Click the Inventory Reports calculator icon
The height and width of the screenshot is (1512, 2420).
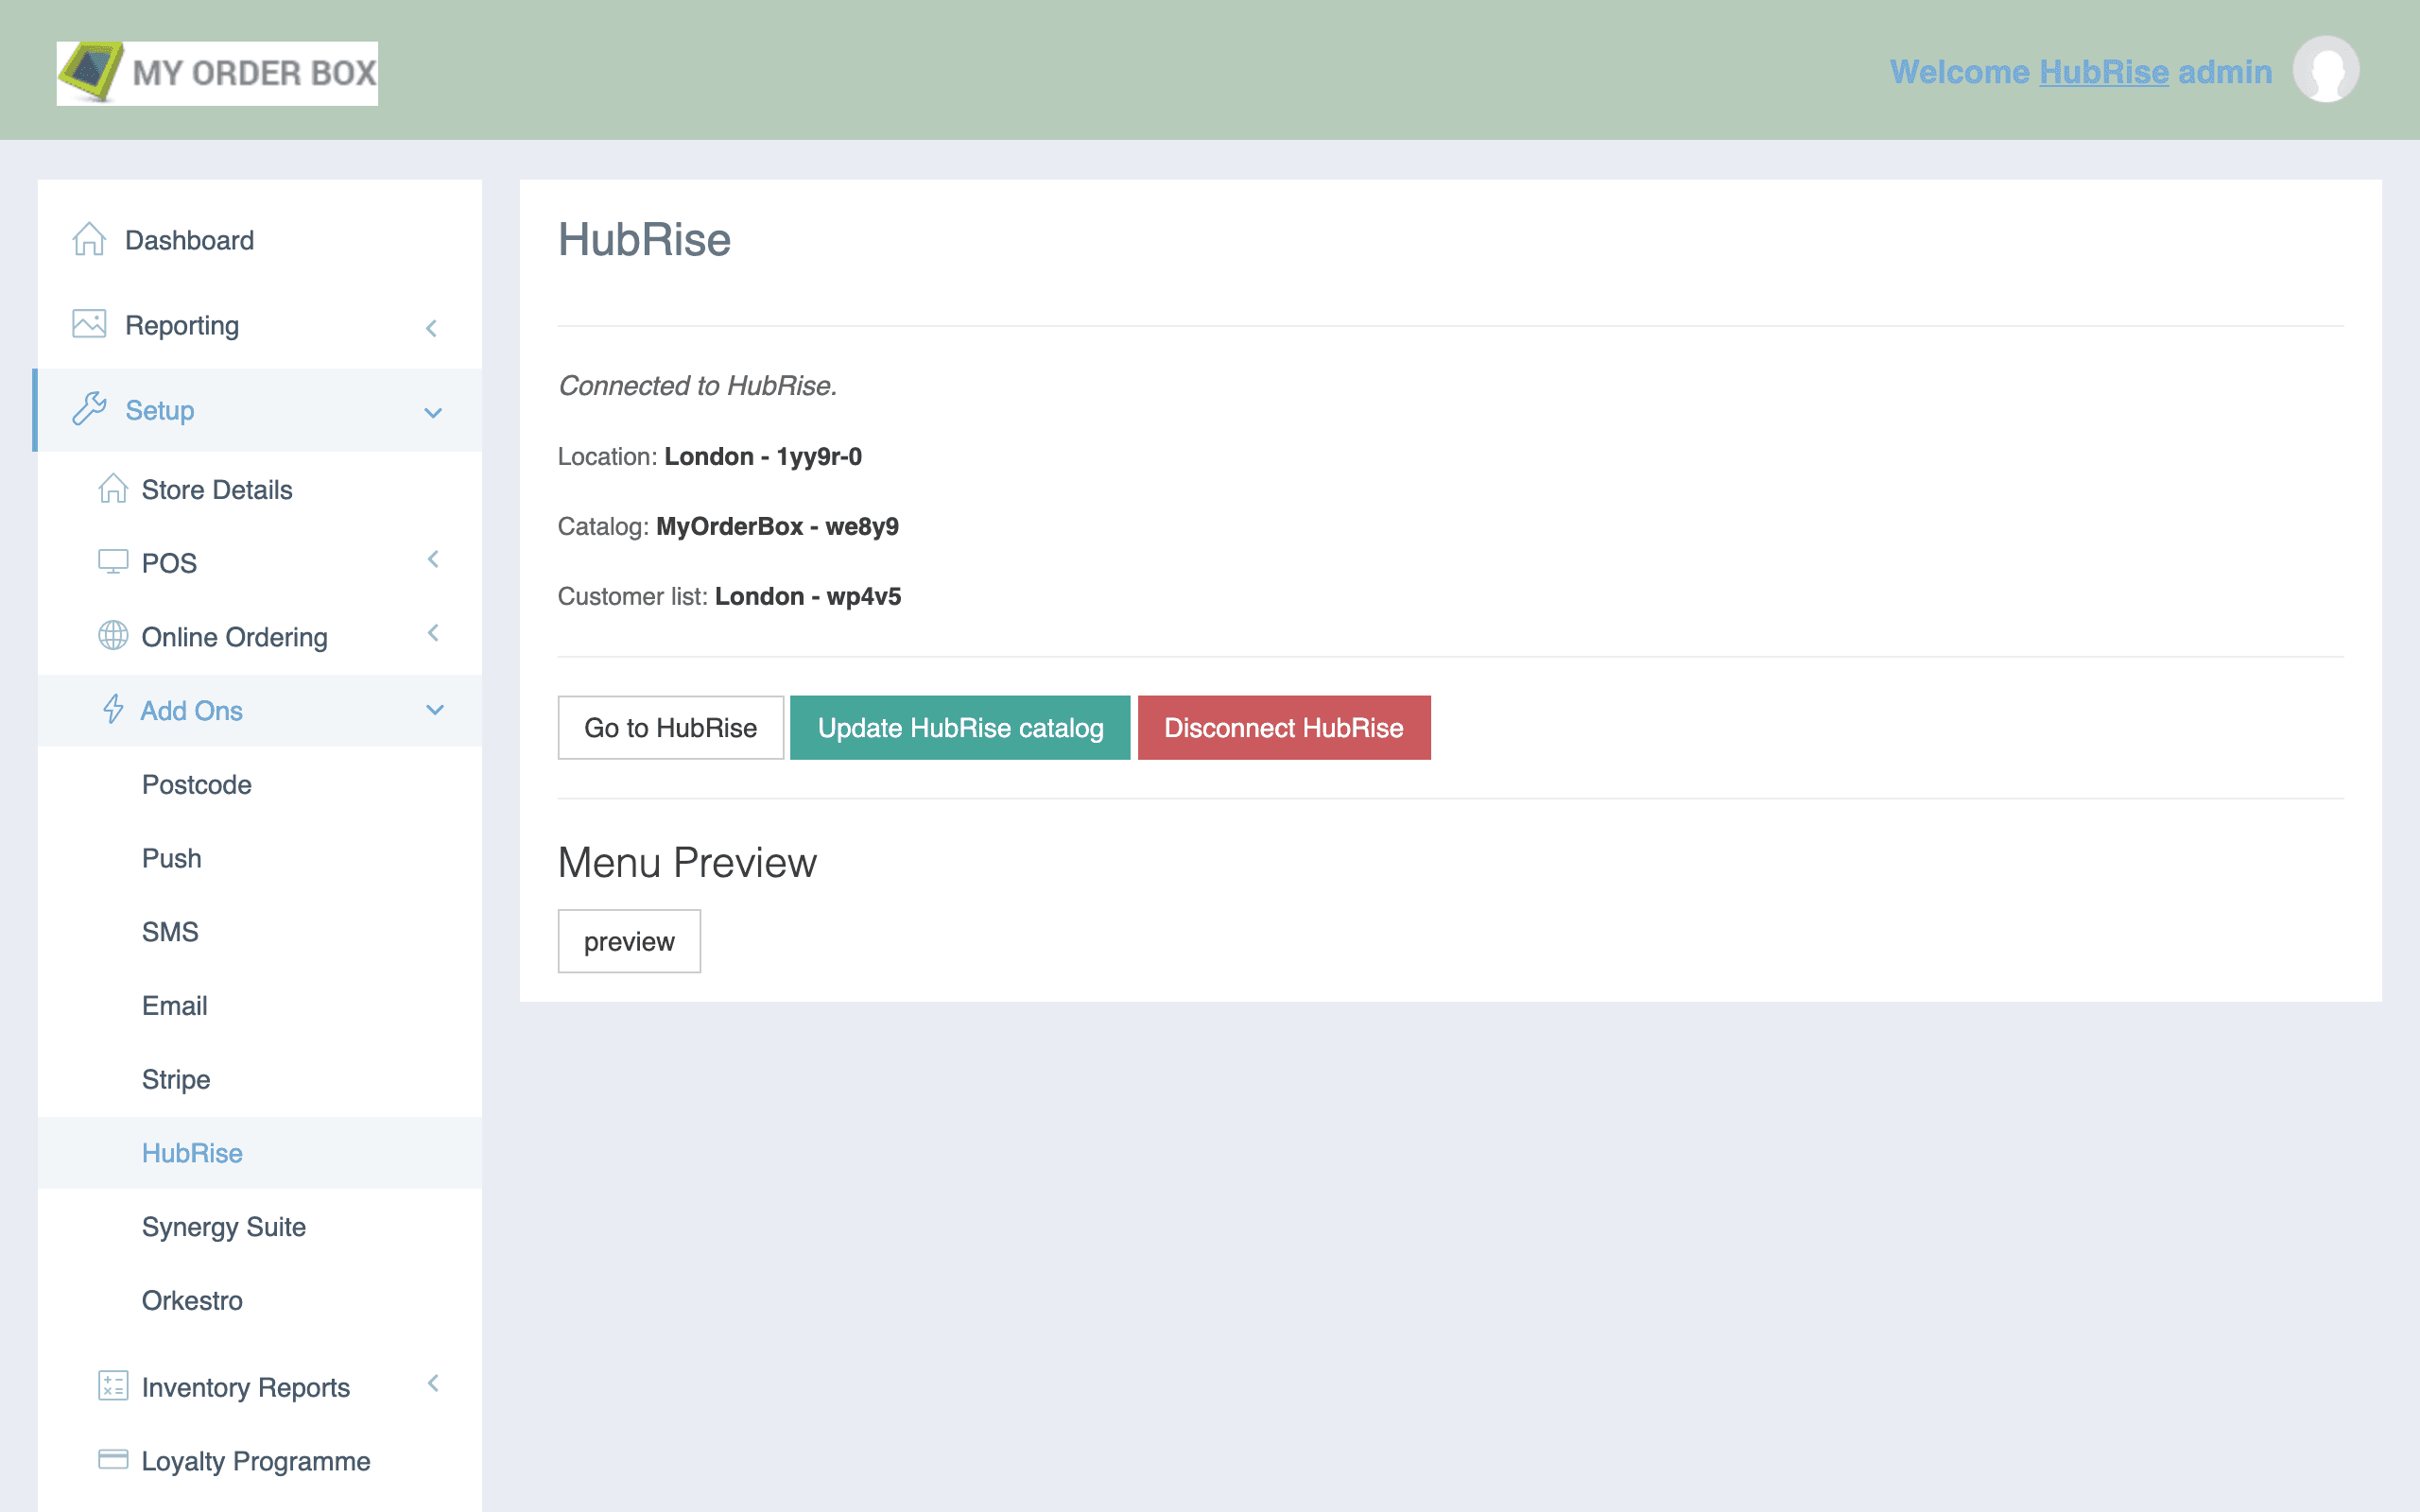(x=113, y=1387)
